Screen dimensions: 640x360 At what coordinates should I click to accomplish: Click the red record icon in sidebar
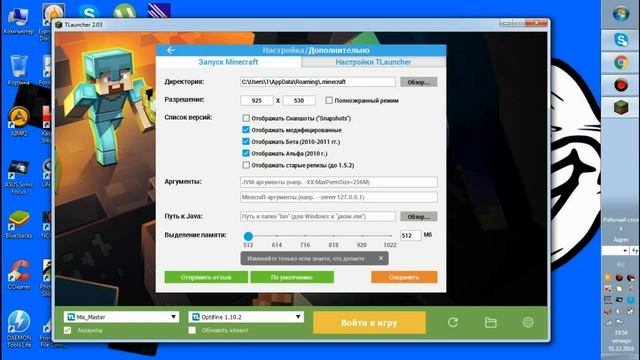(x=621, y=85)
